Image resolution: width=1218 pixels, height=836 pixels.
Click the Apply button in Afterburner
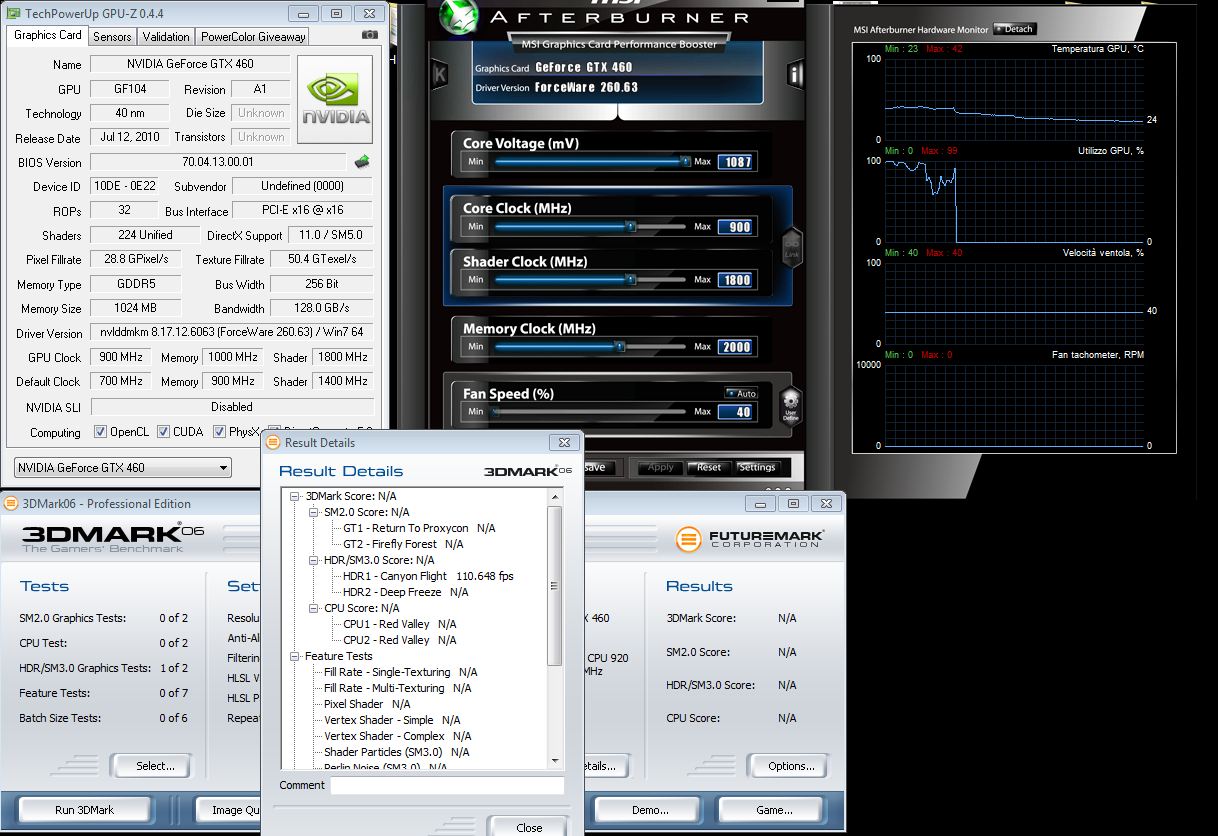(x=661, y=467)
